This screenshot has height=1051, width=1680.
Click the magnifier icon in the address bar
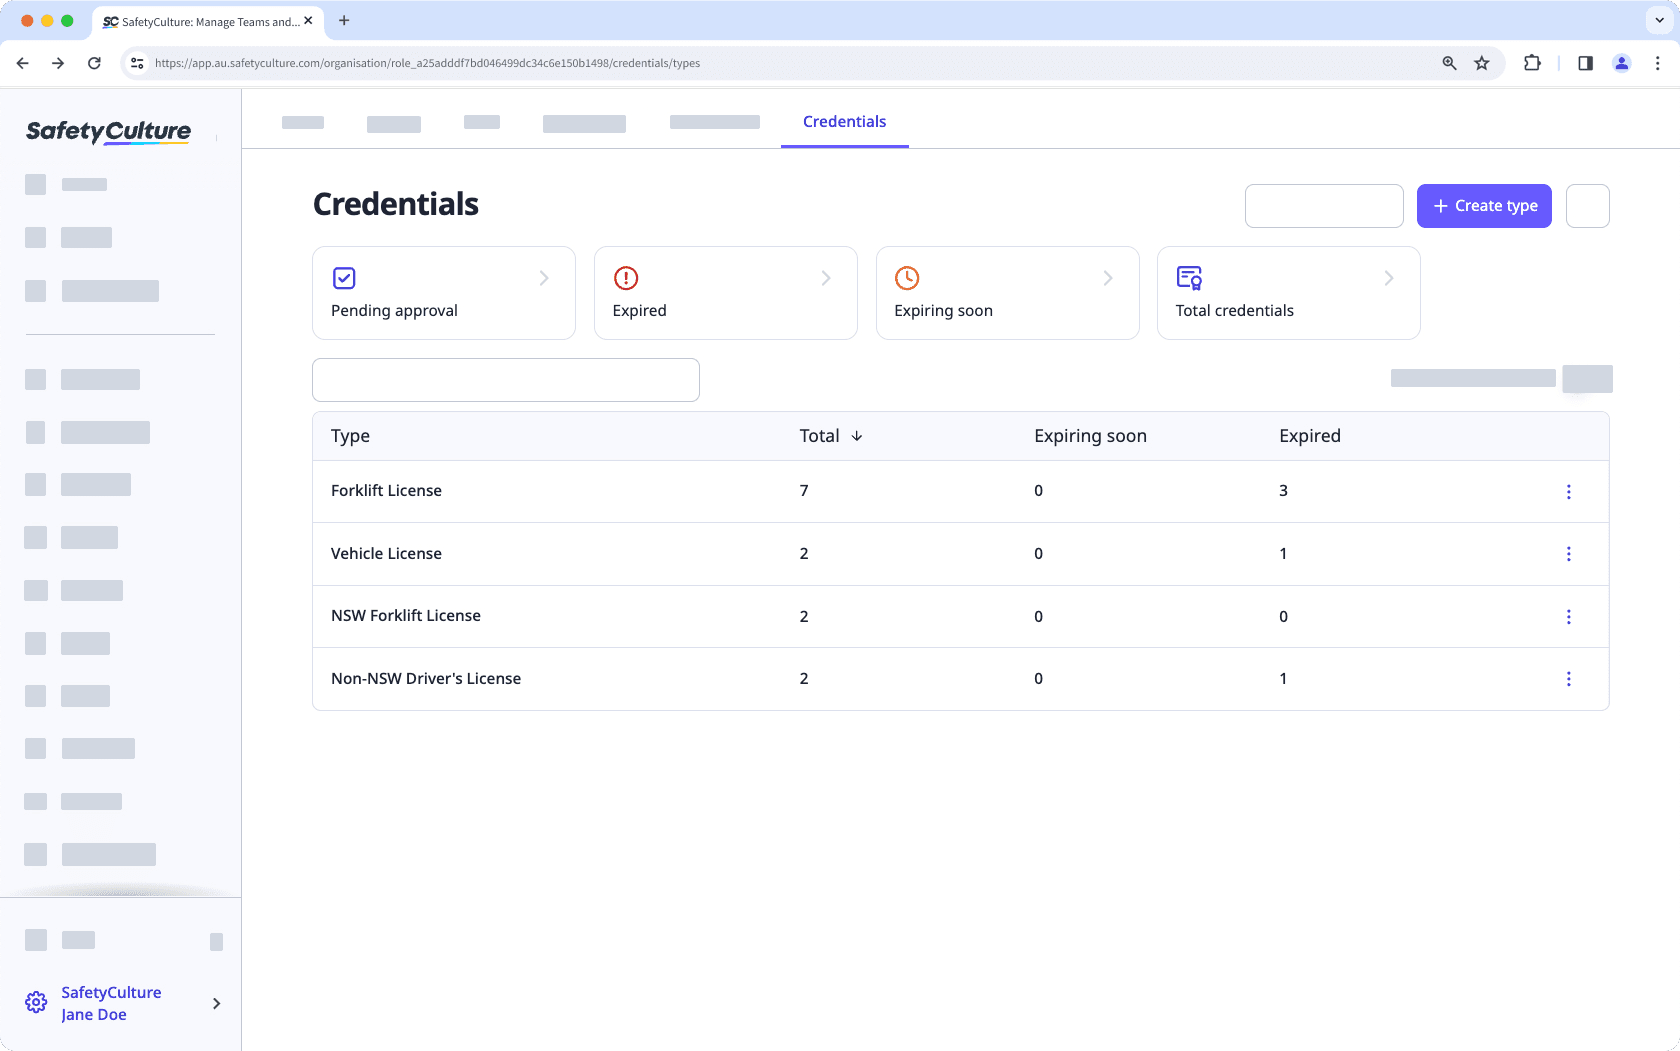1449,62
